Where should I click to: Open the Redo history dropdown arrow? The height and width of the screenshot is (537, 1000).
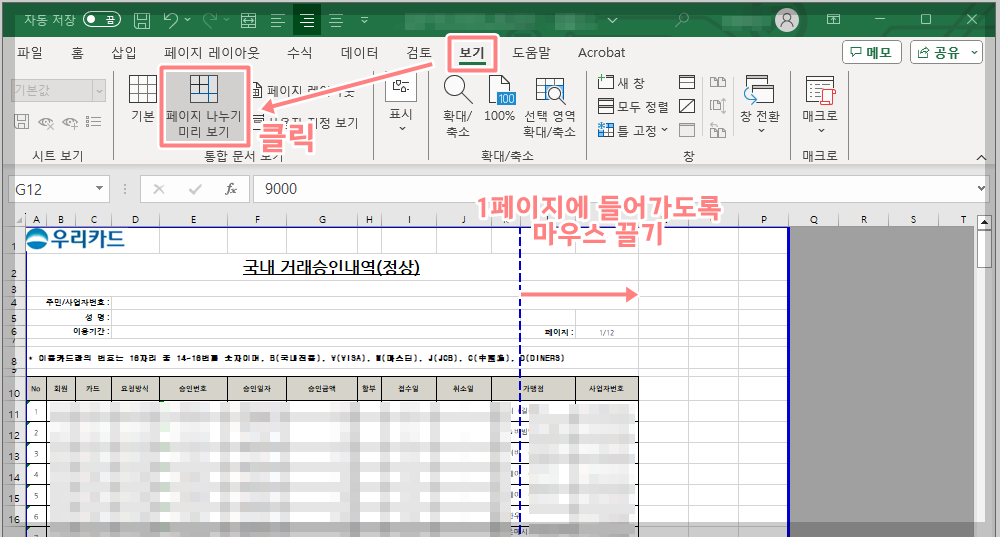pyautogui.click(x=226, y=20)
